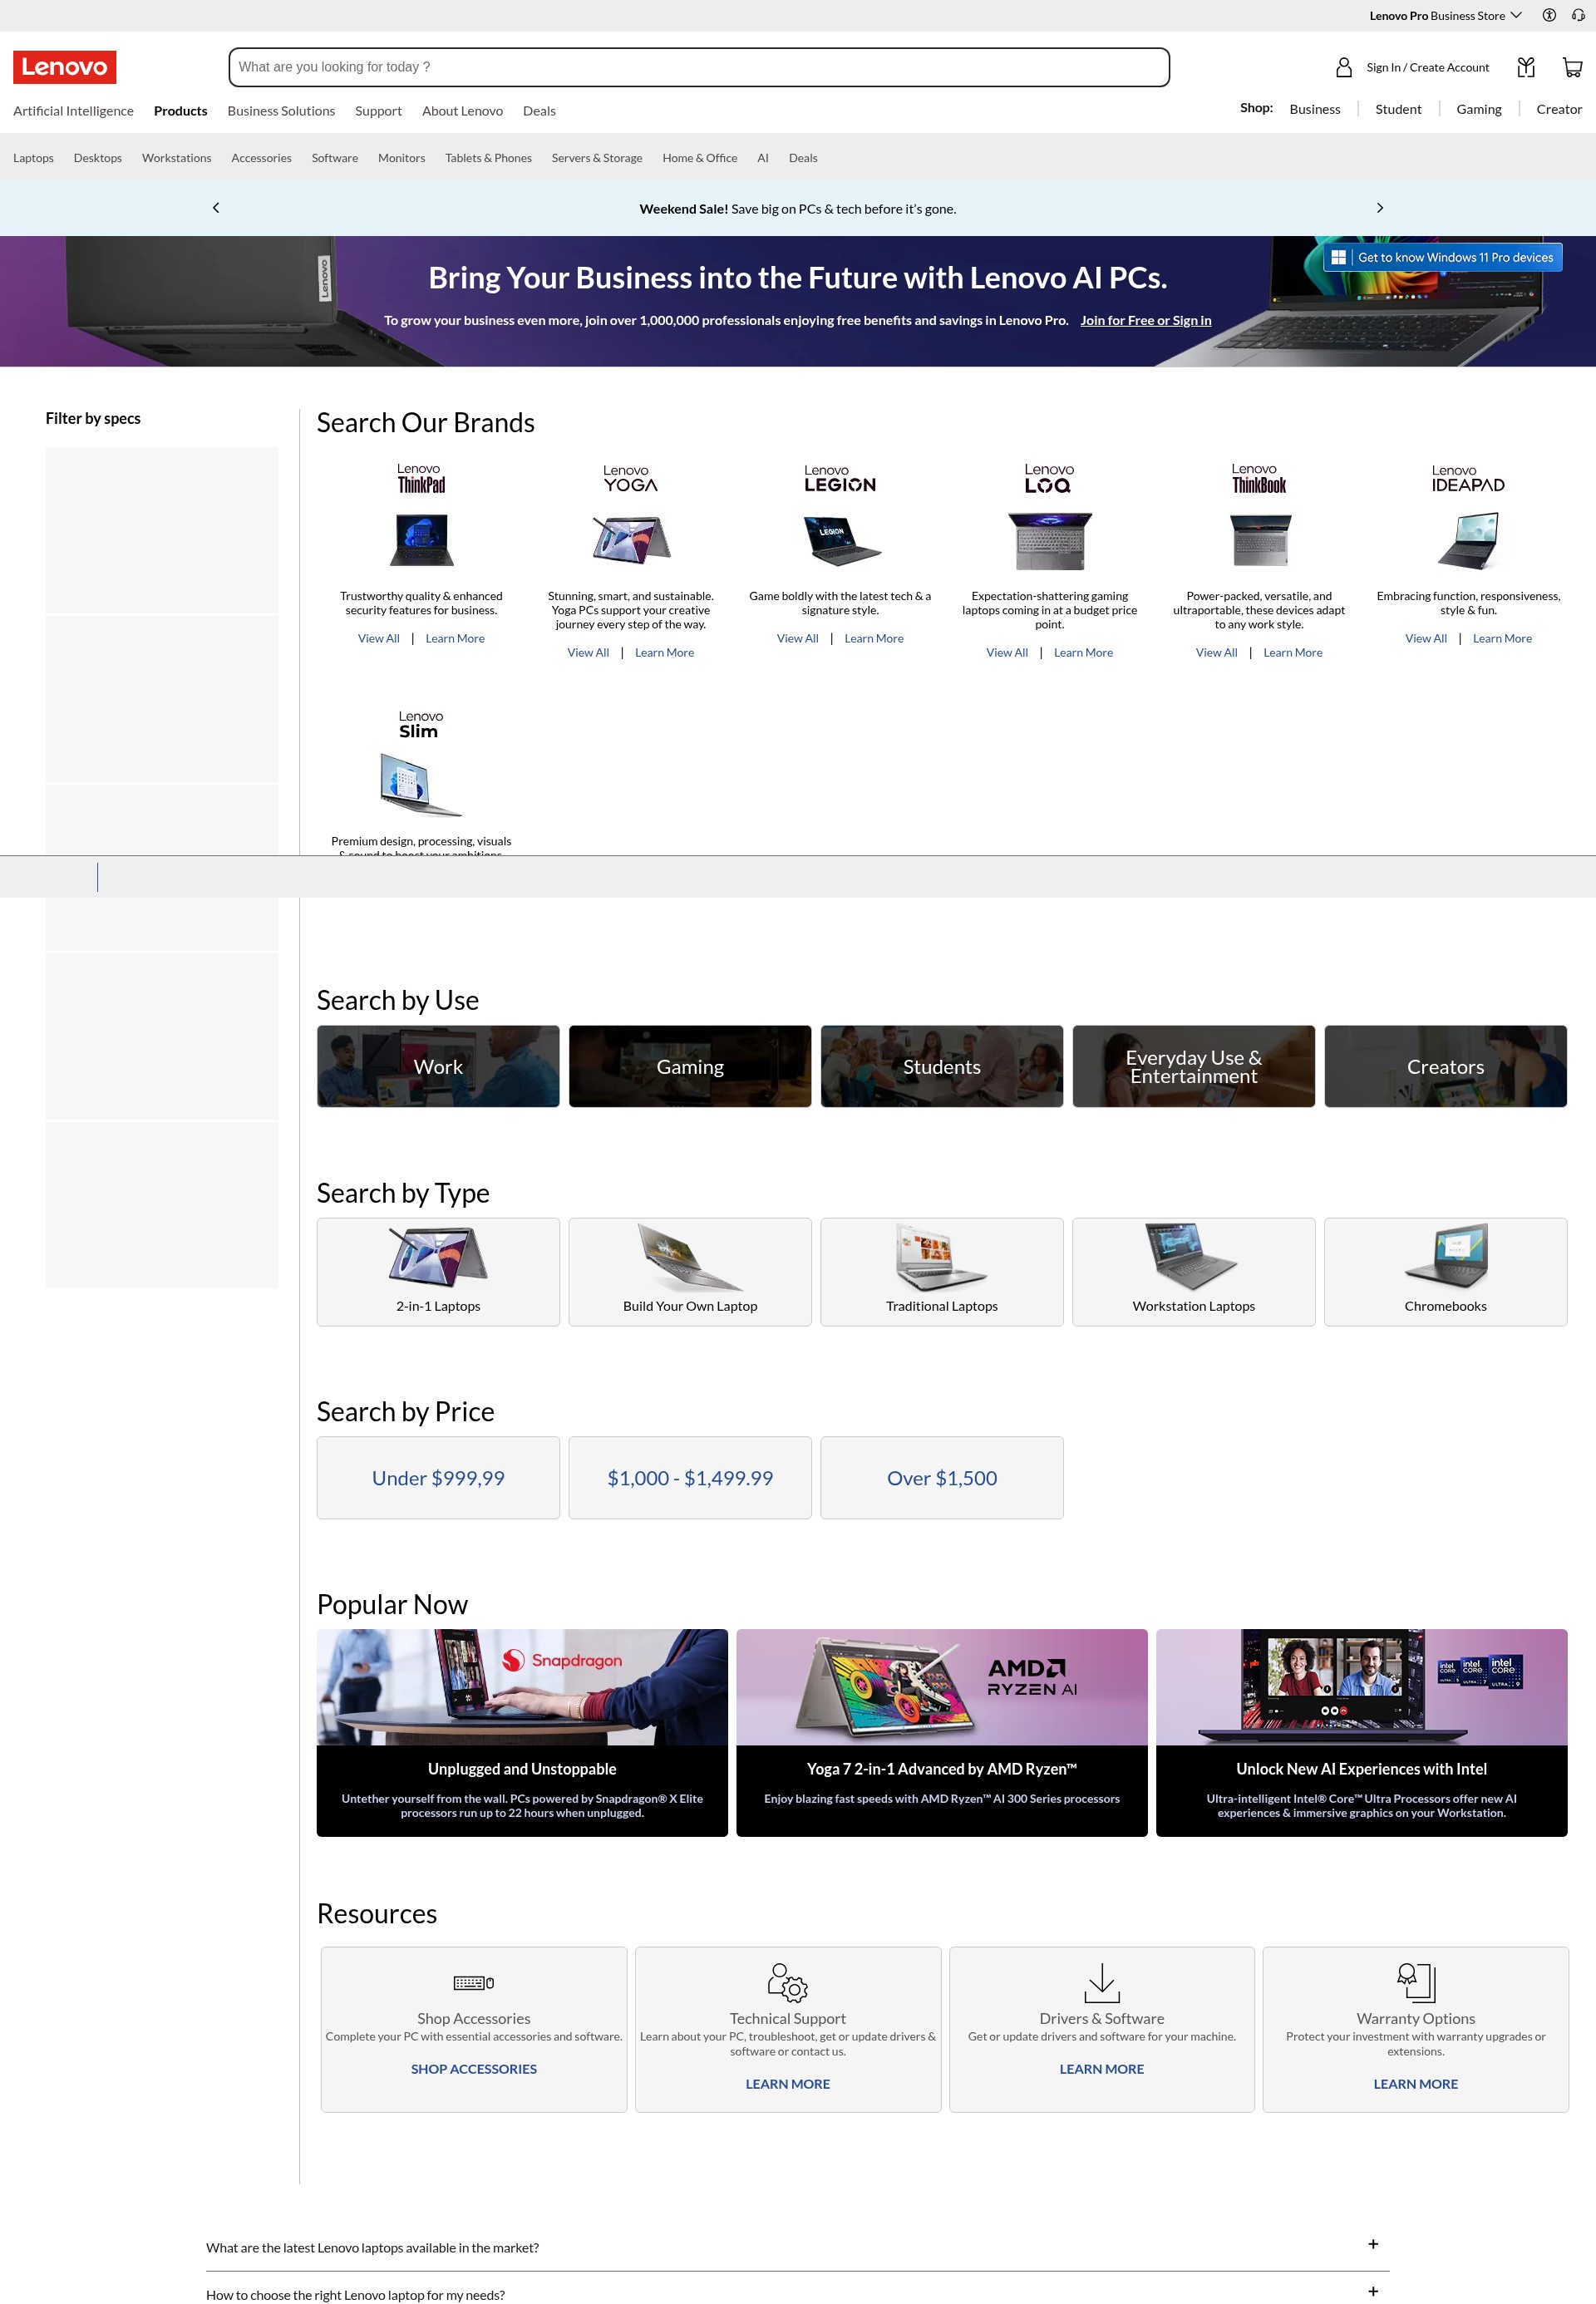Expand the latest Lenovo laptops FAQ question
The height and width of the screenshot is (2304, 1596).
tap(797, 2247)
